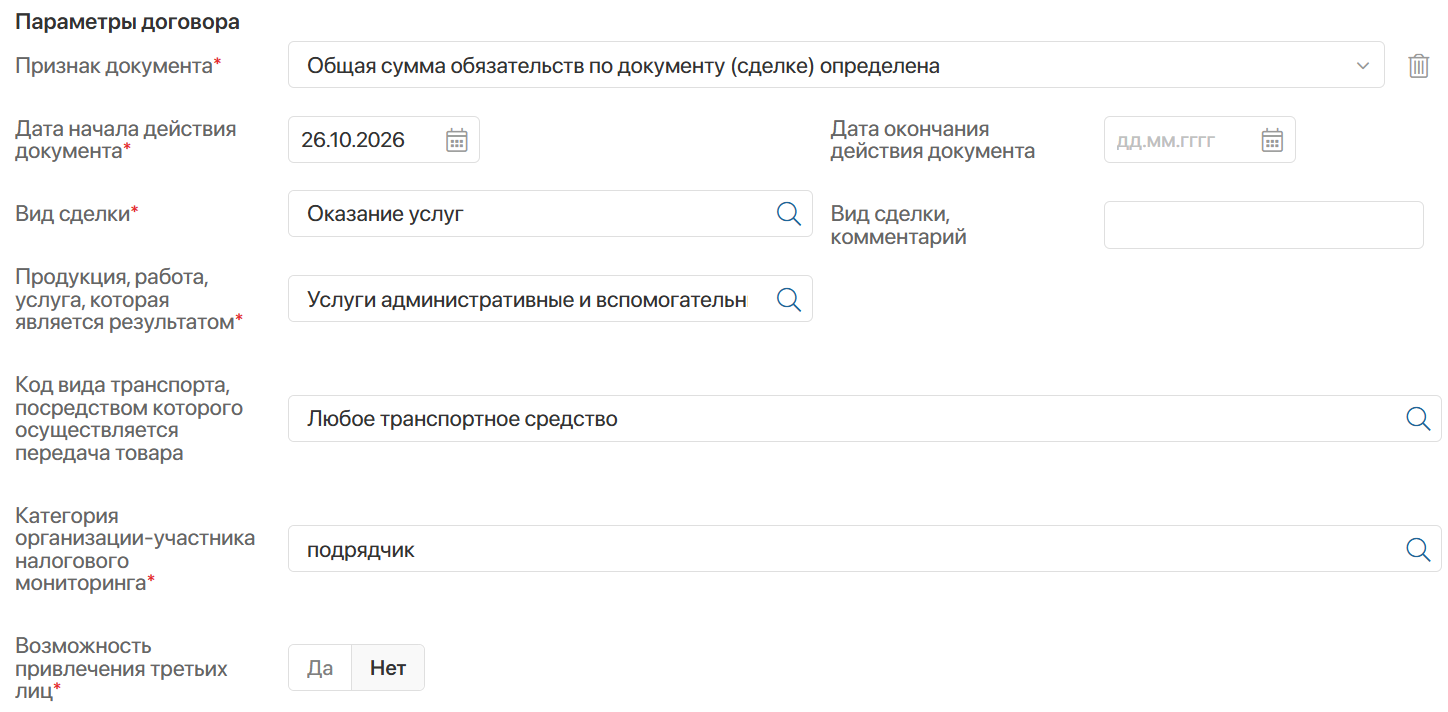Select Да for third-party involvement
The image size is (1448, 712).
click(x=320, y=668)
